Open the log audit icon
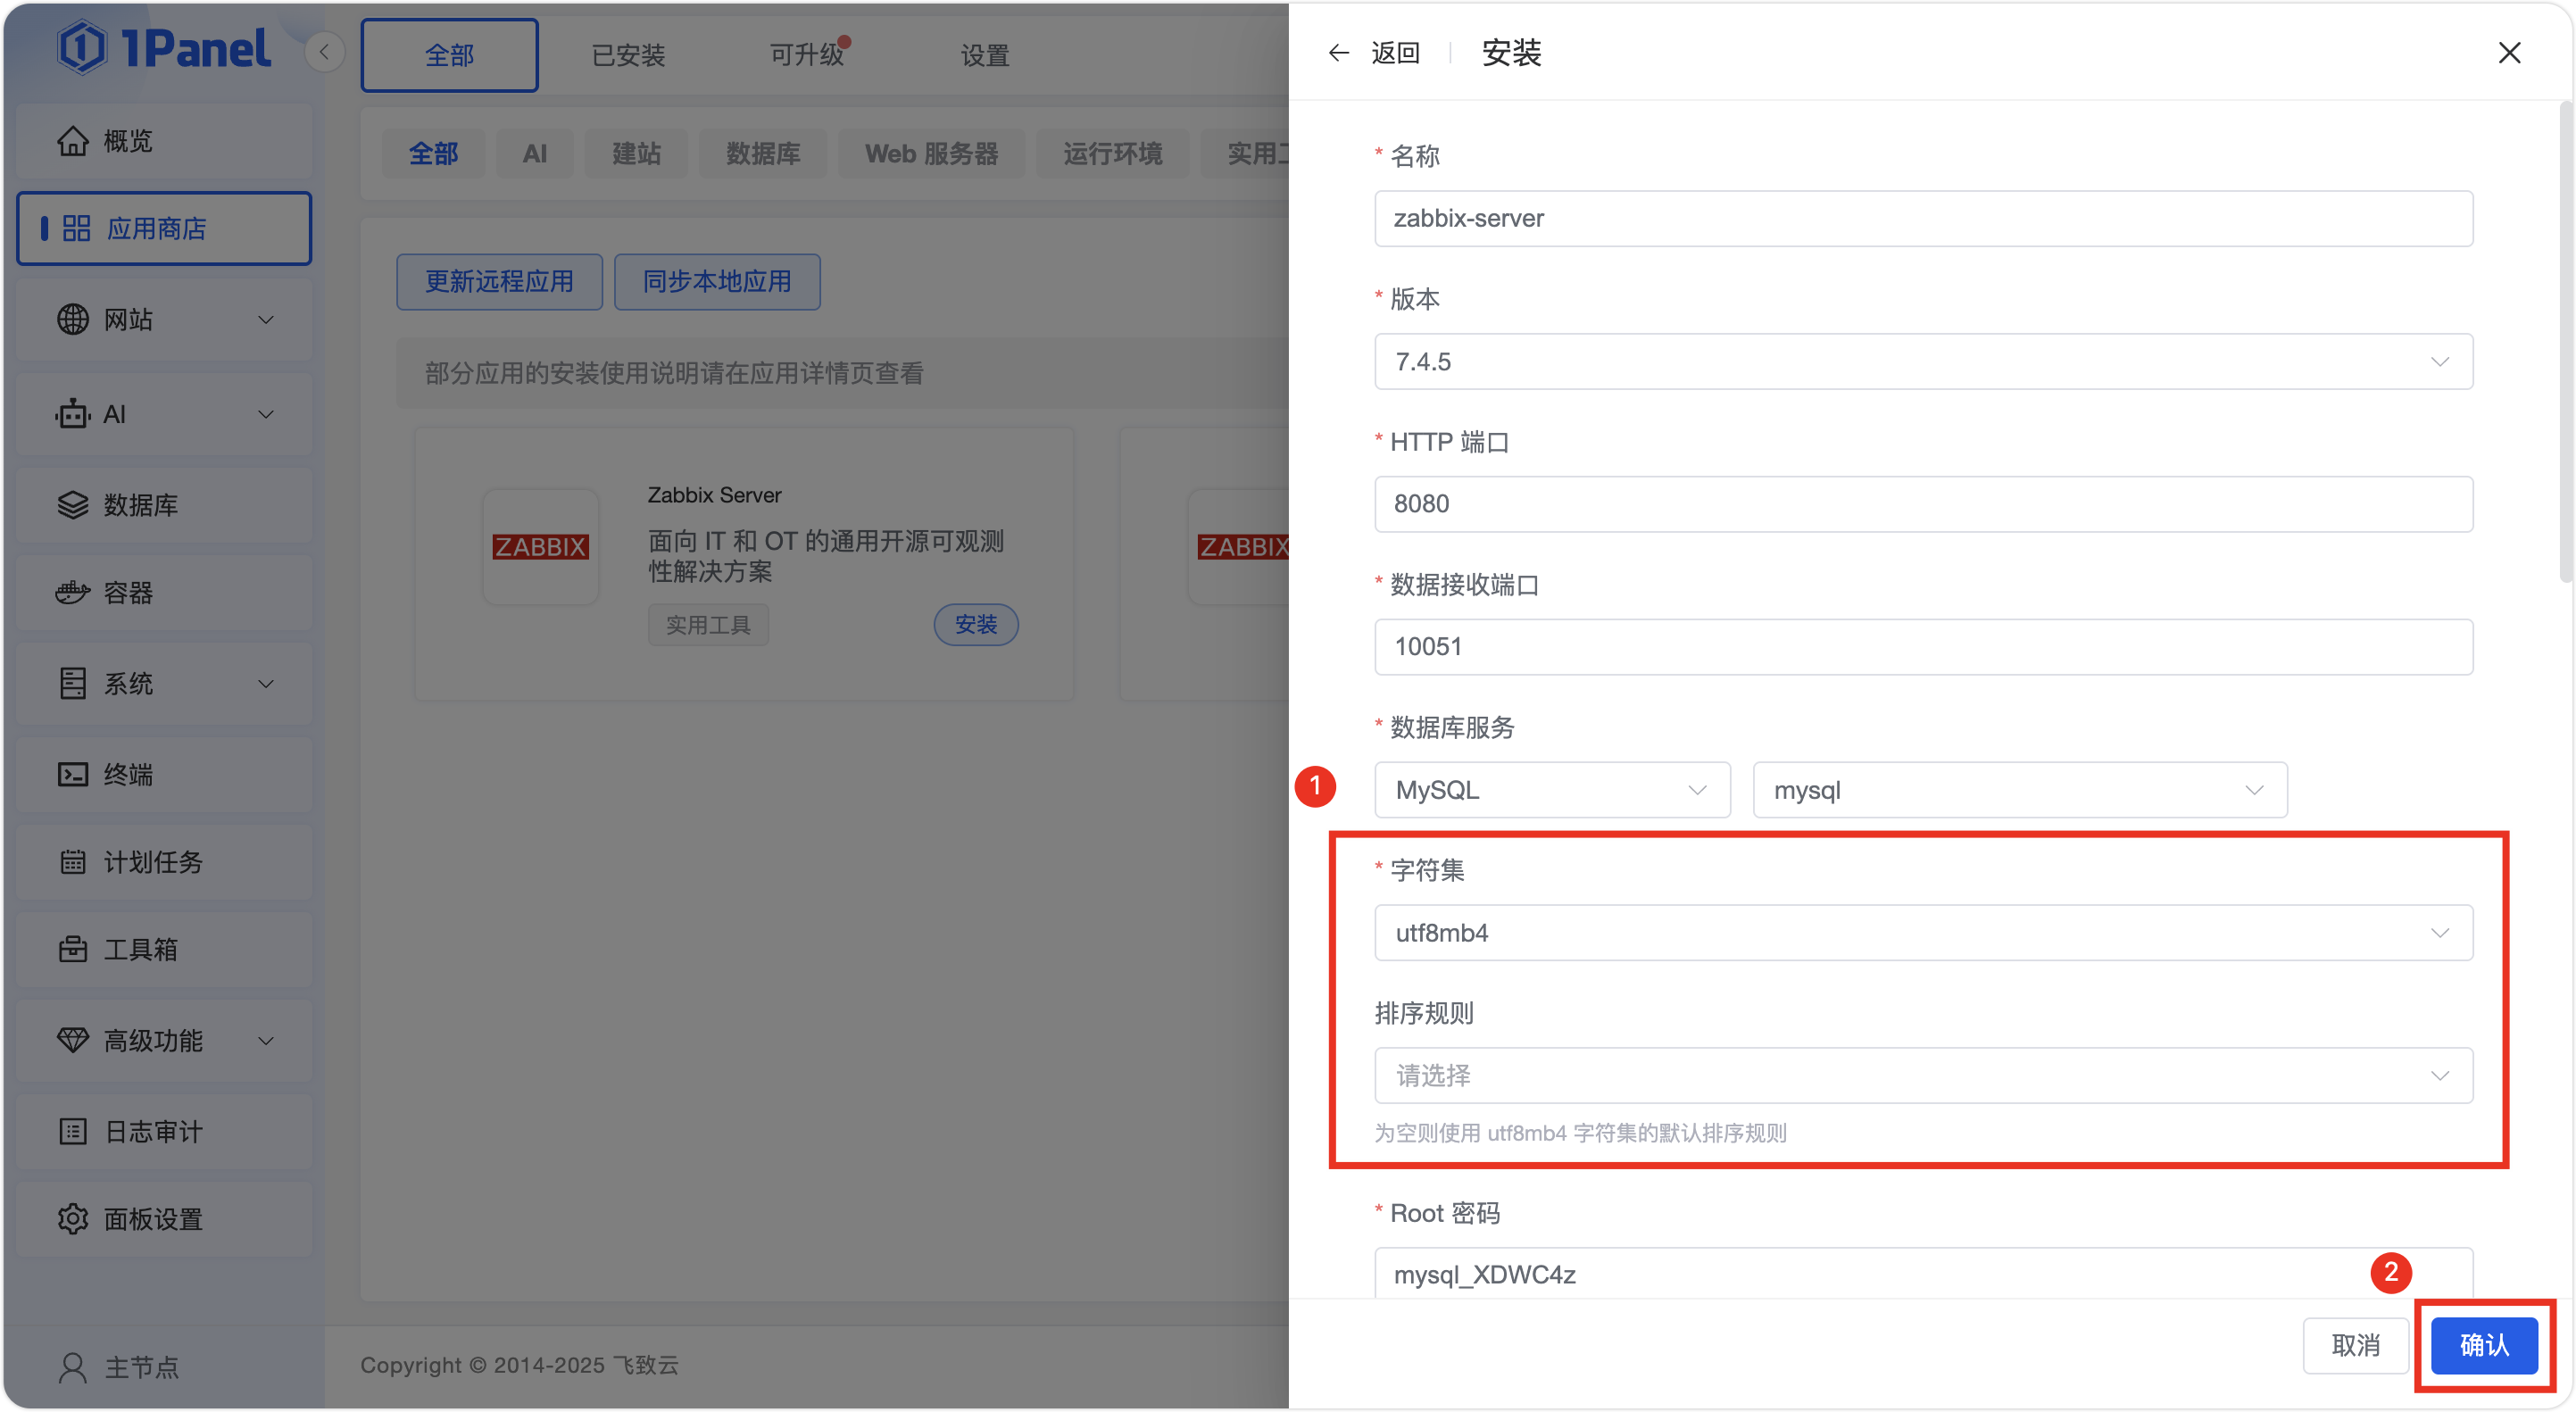 point(72,1131)
